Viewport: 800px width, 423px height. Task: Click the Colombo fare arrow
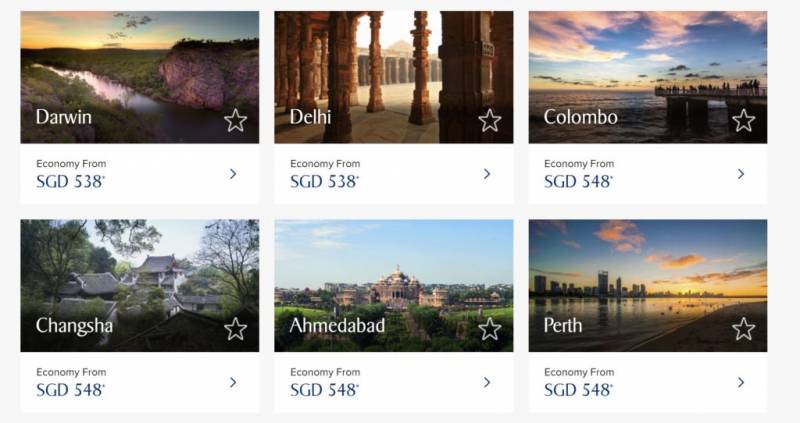741,174
